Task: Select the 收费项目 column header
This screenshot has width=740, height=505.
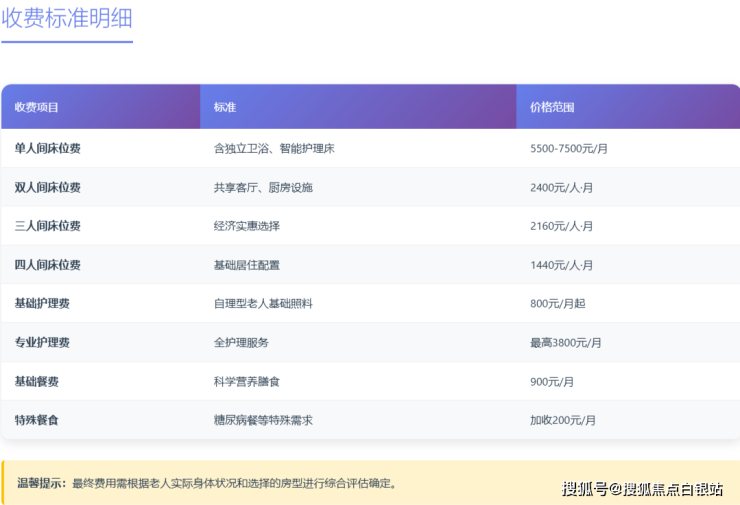Action: pos(37,107)
